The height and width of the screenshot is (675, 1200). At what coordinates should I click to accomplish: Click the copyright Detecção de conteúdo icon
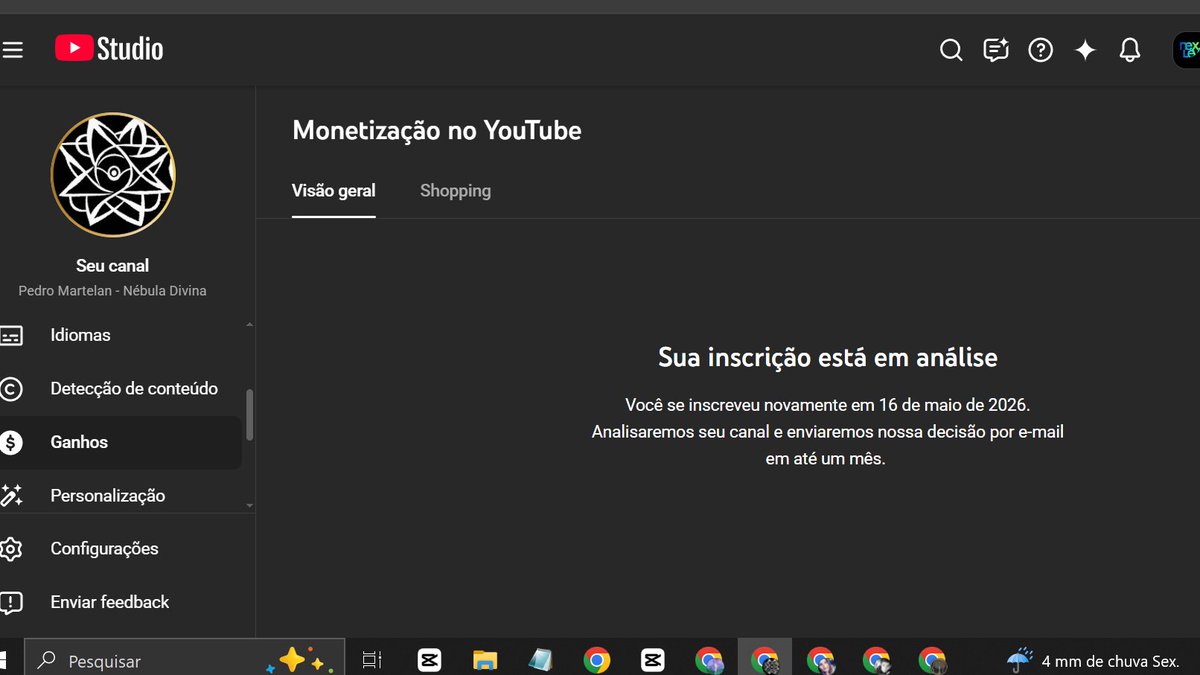11,389
